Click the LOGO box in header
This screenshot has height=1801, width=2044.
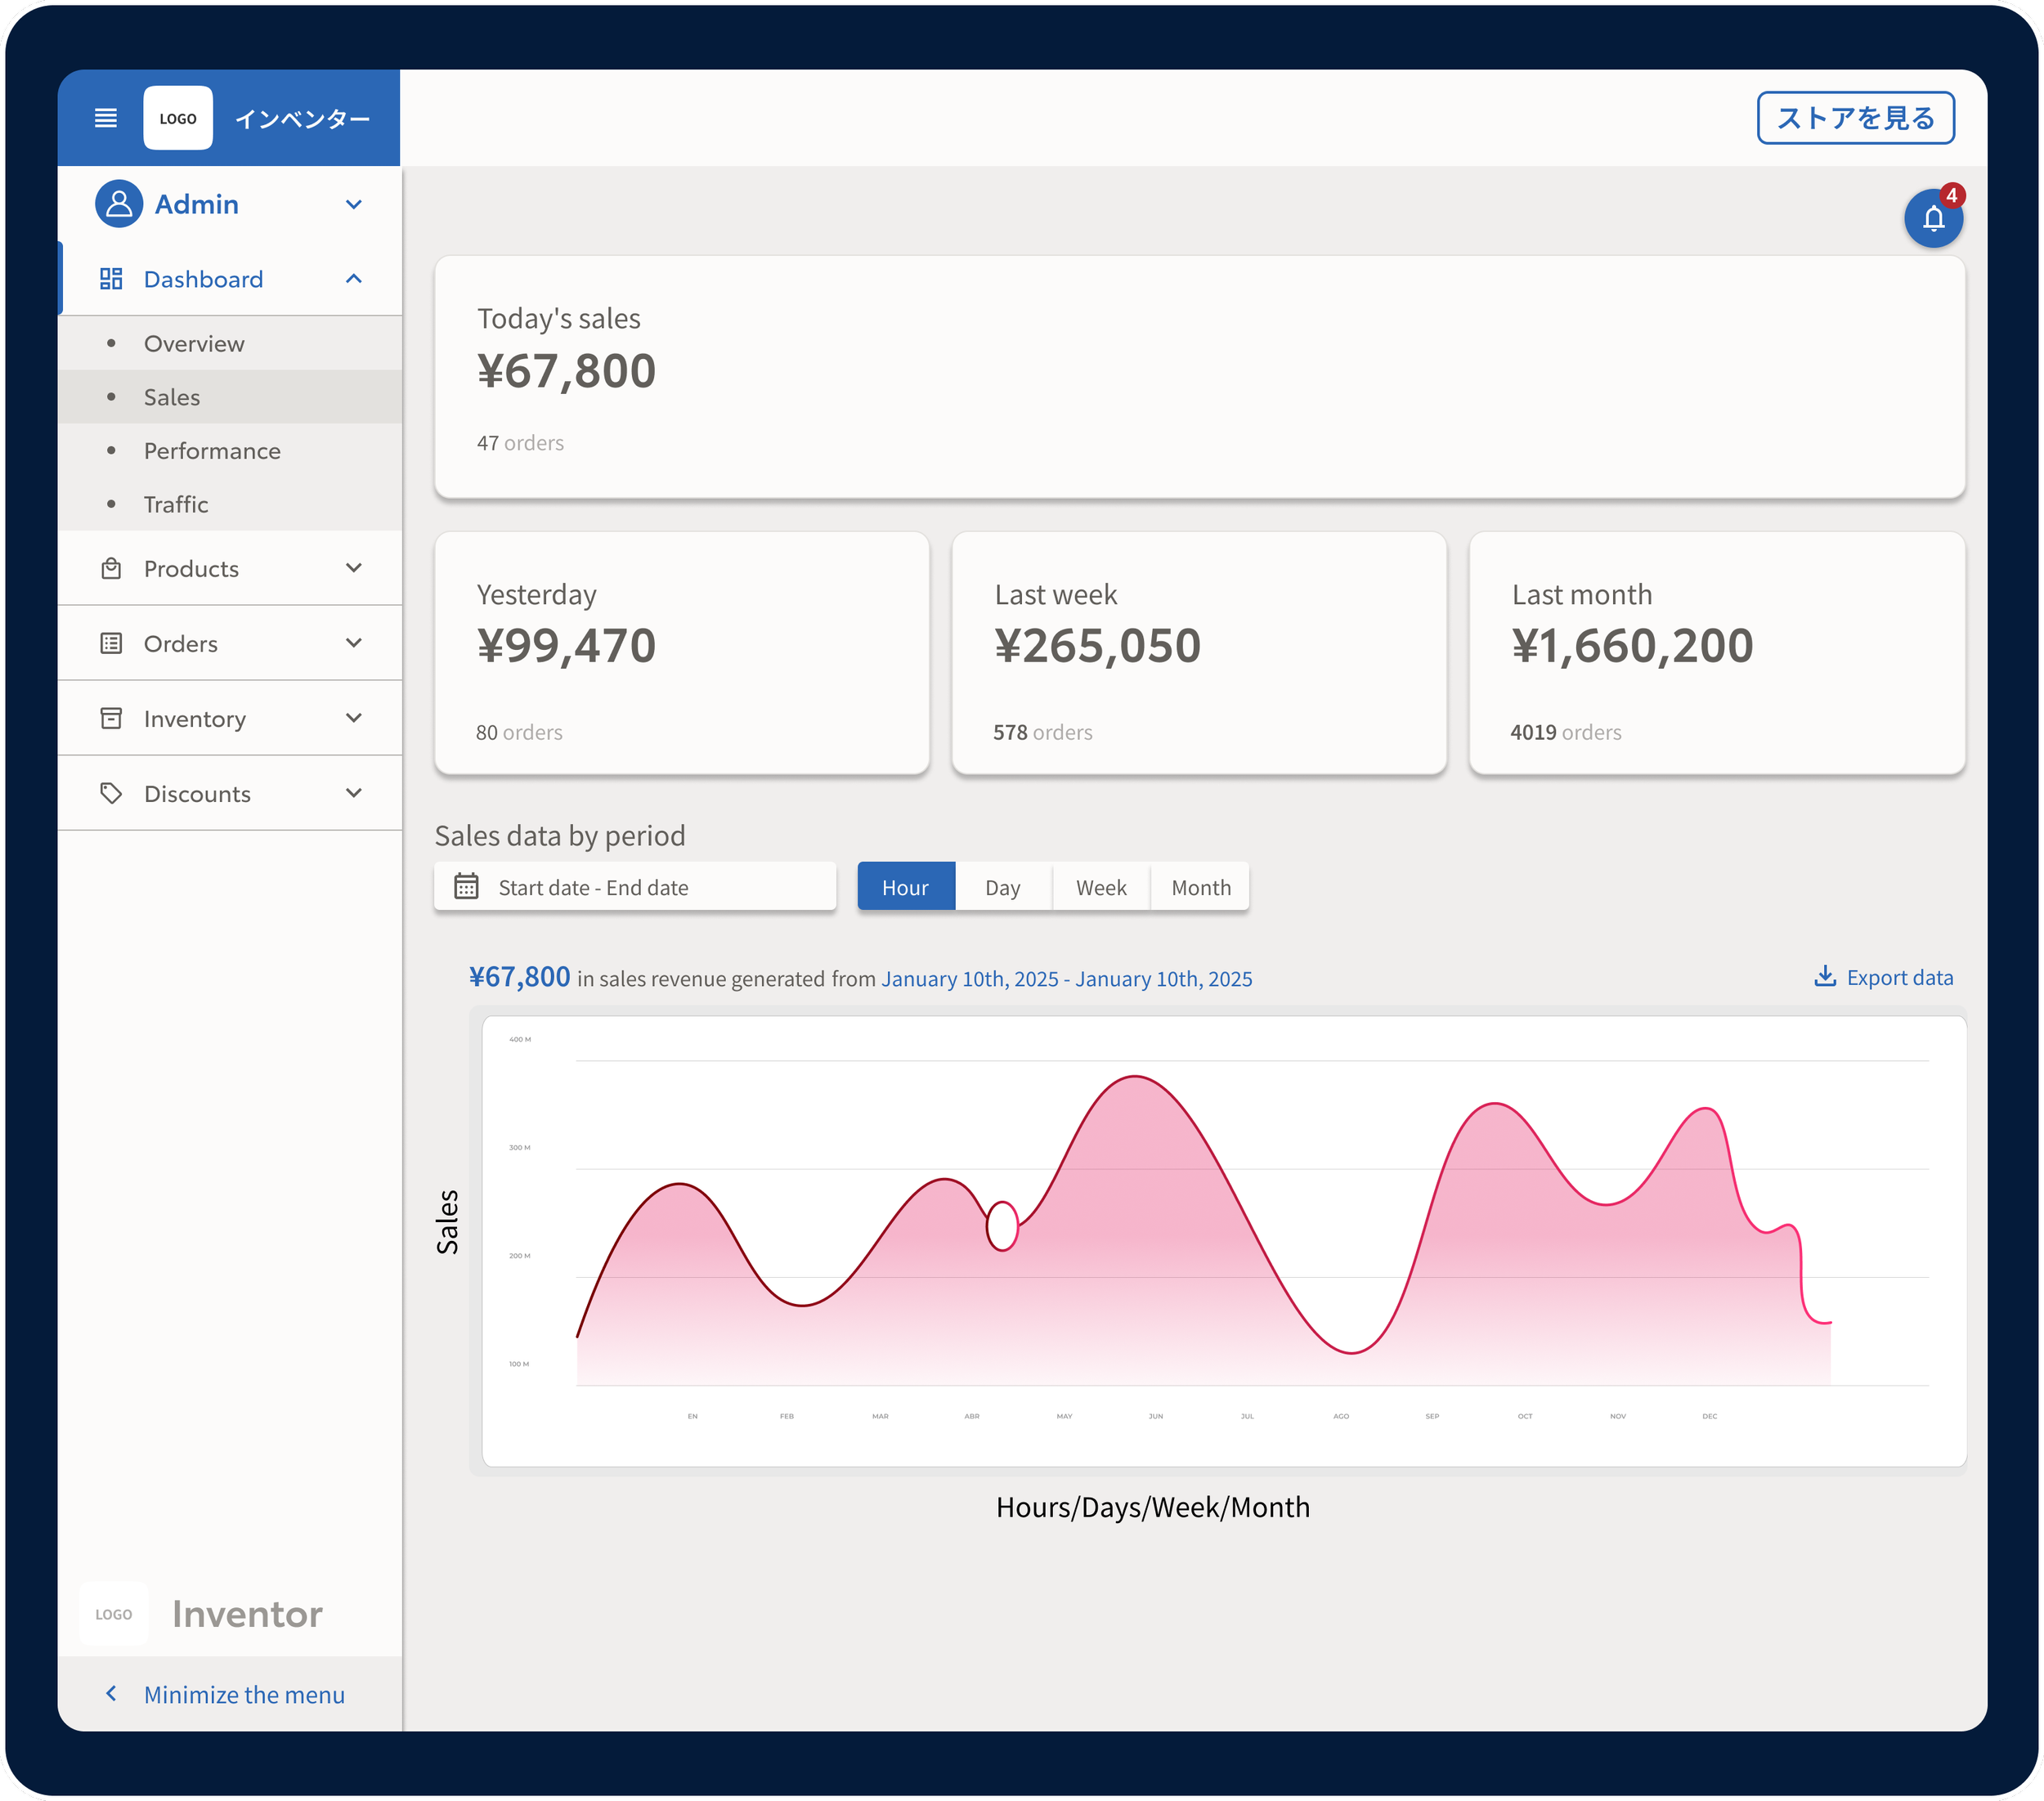click(x=178, y=118)
